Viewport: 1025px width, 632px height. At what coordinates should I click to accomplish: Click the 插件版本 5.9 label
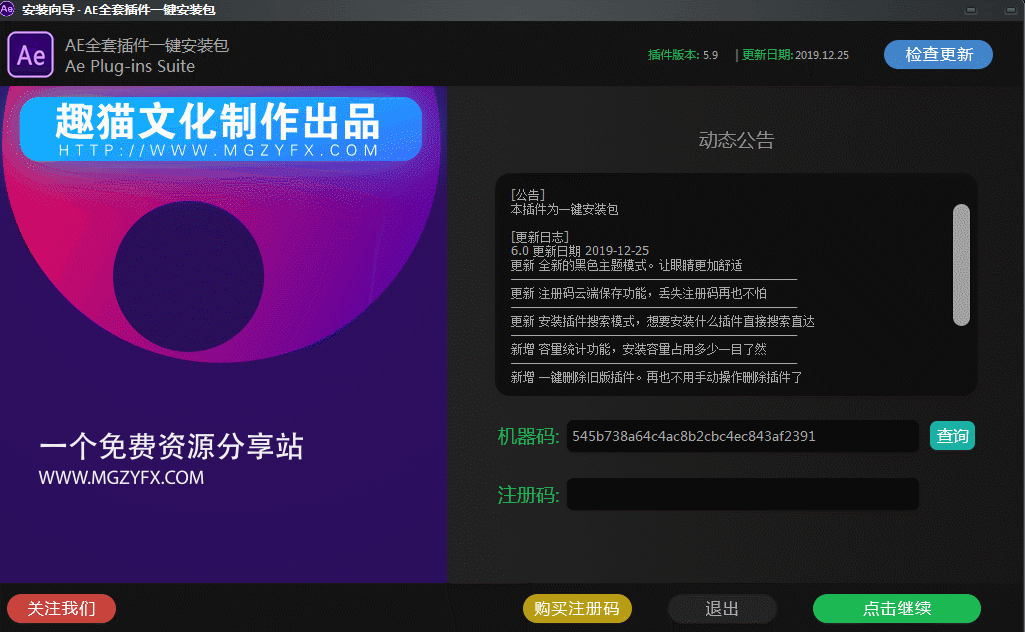click(683, 56)
